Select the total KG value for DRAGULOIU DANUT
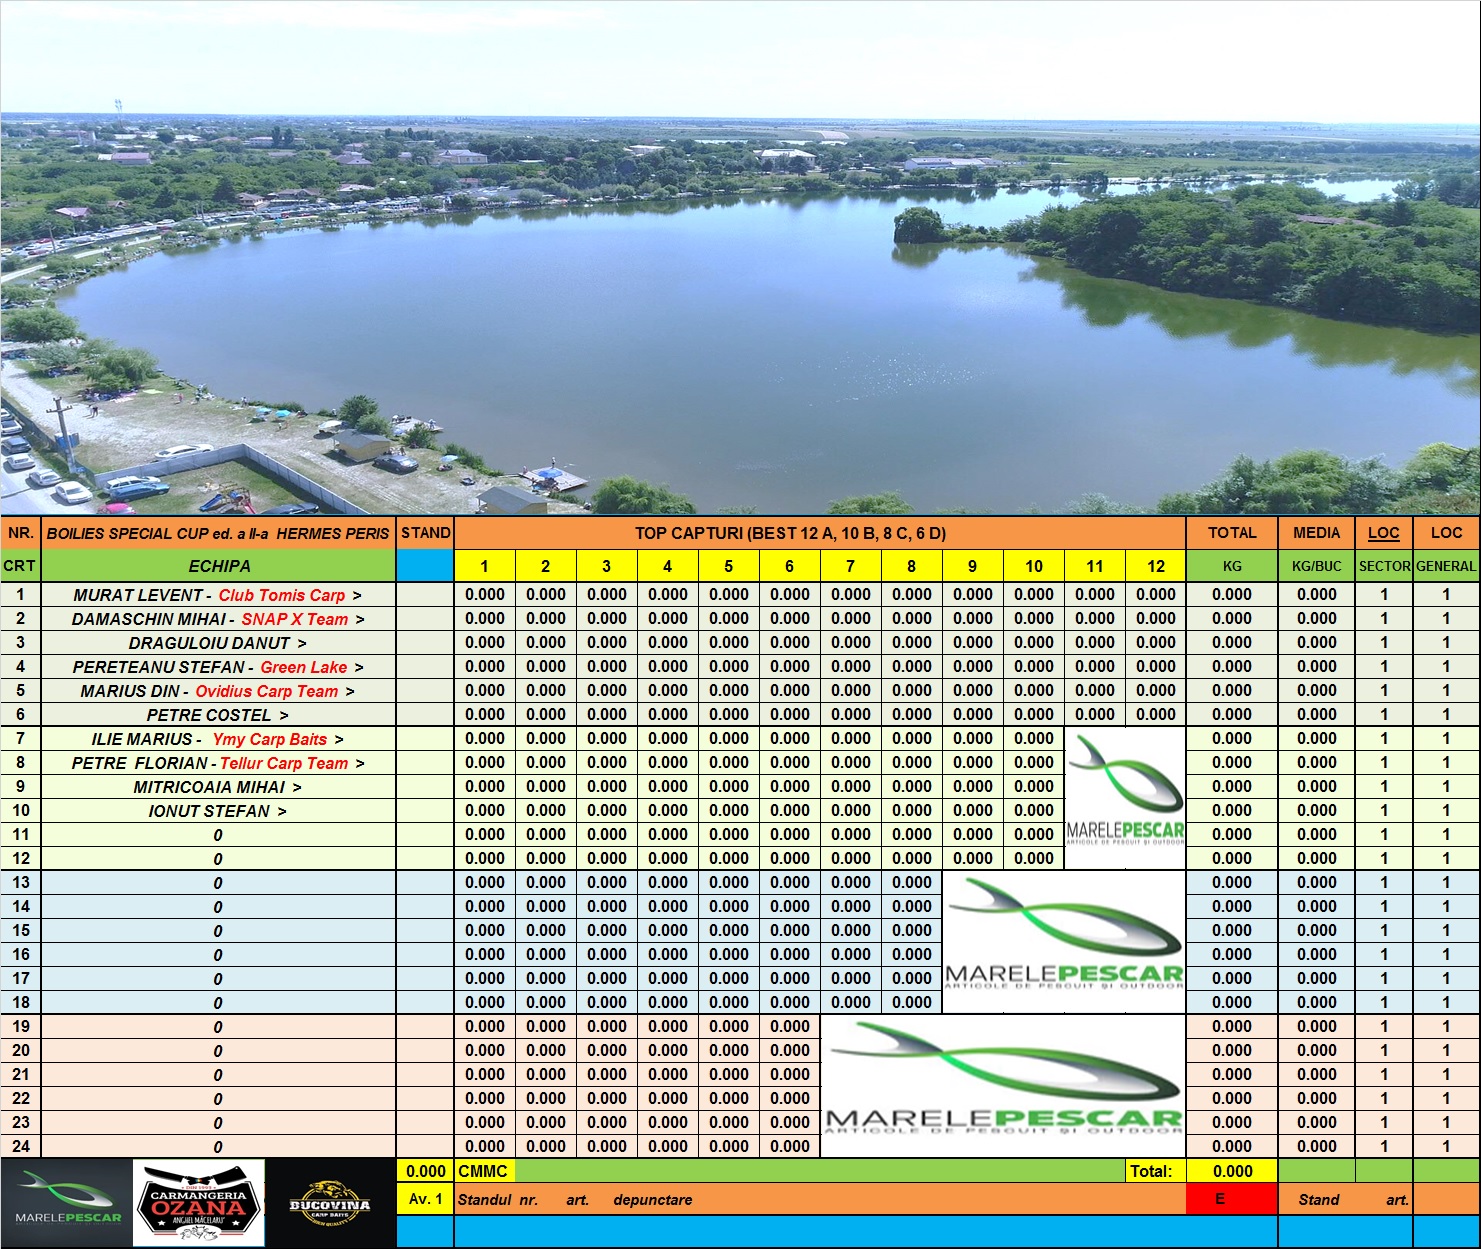The image size is (1481, 1249). [1232, 642]
